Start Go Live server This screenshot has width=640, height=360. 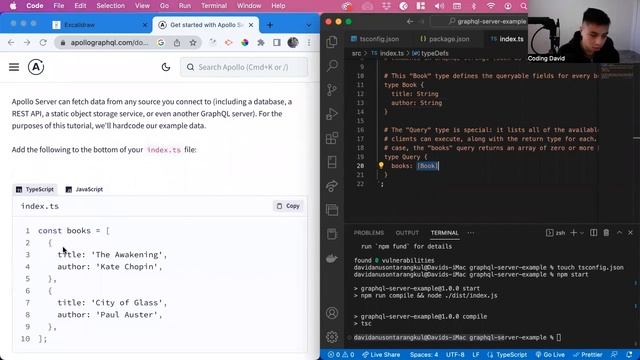550,355
